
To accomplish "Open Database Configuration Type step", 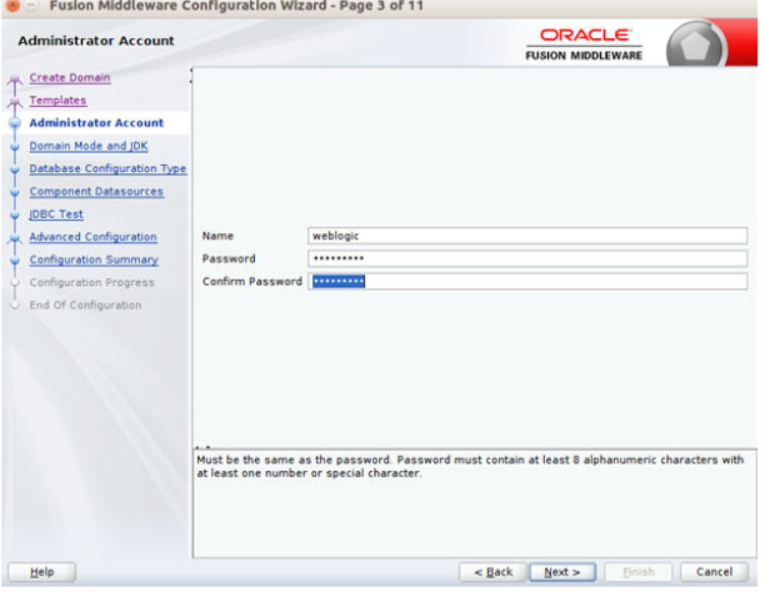I will [x=108, y=168].
